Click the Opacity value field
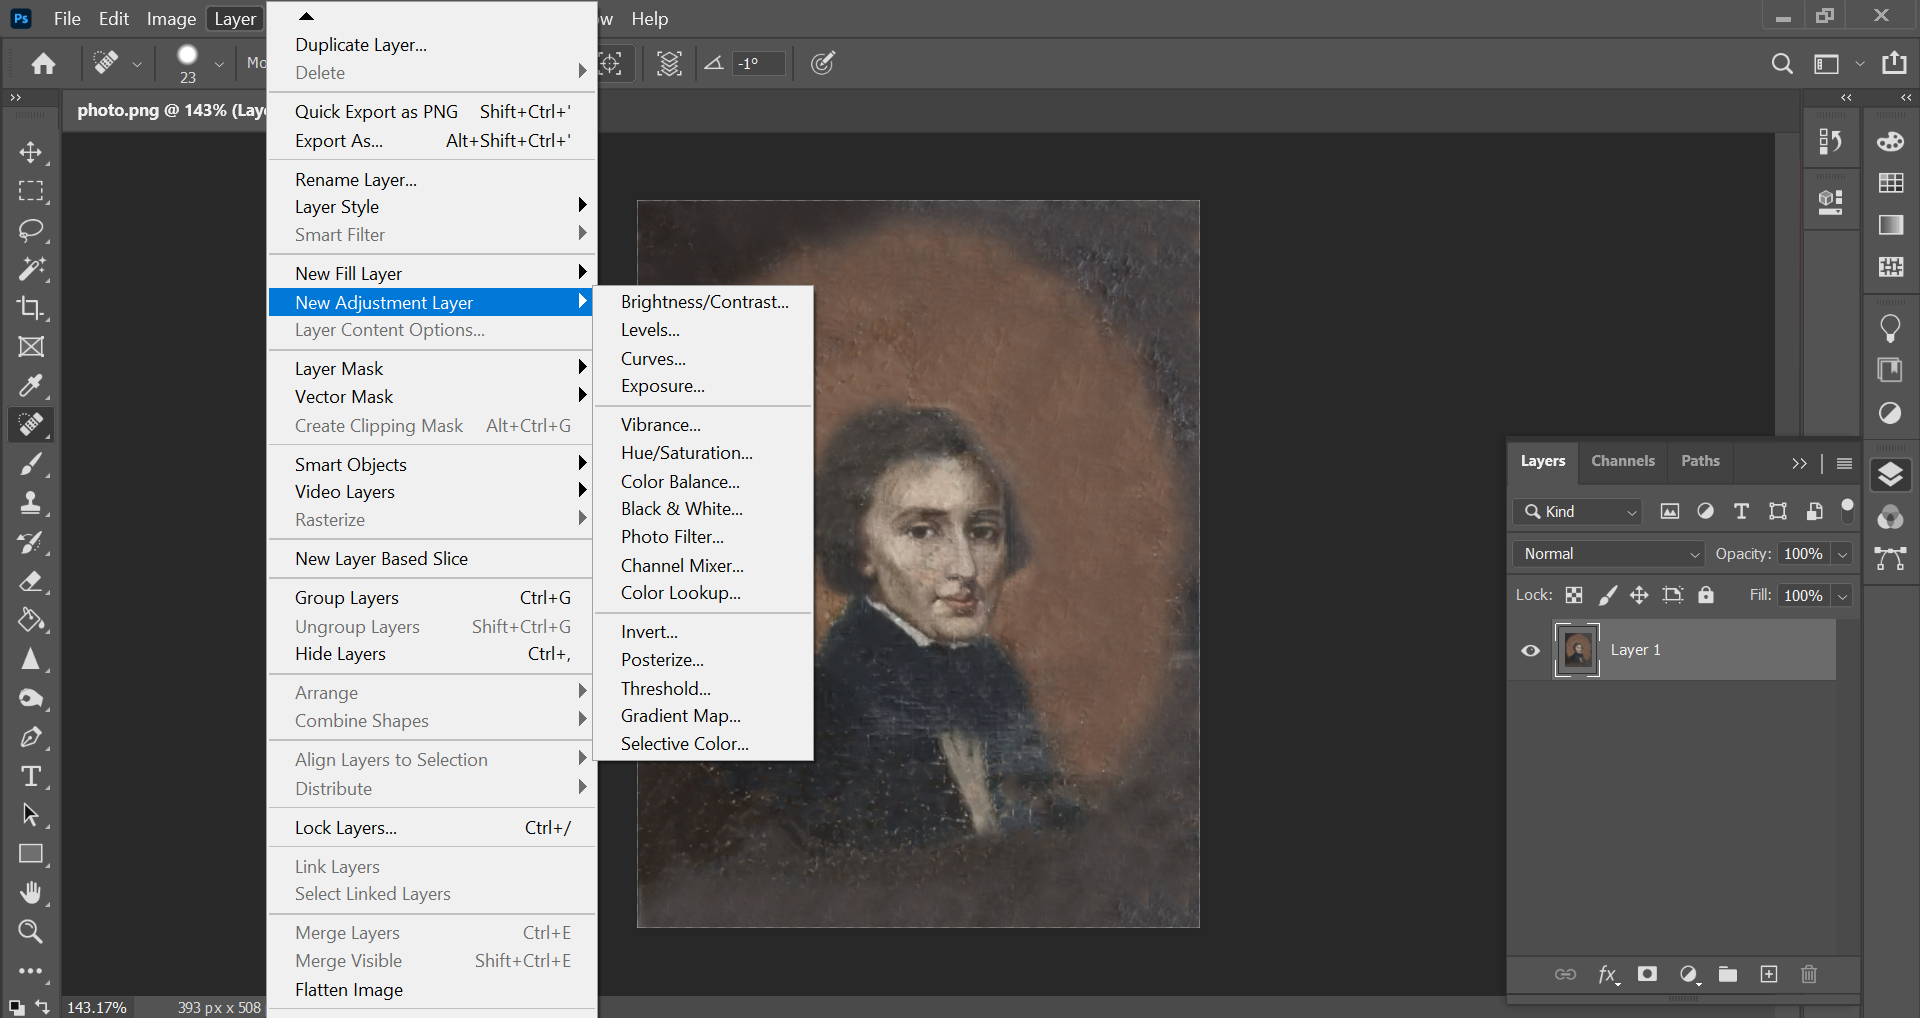The height and width of the screenshot is (1018, 1920). [1803, 554]
